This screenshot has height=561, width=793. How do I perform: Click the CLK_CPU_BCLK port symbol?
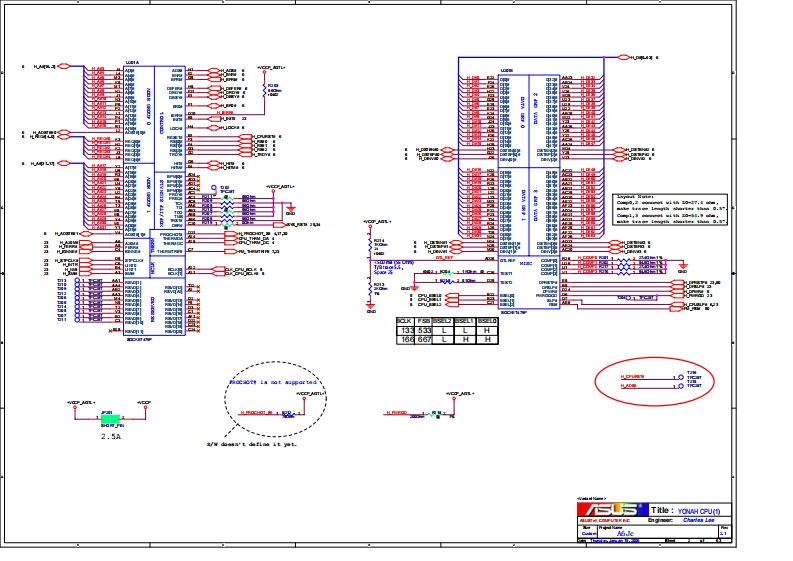click(x=220, y=269)
